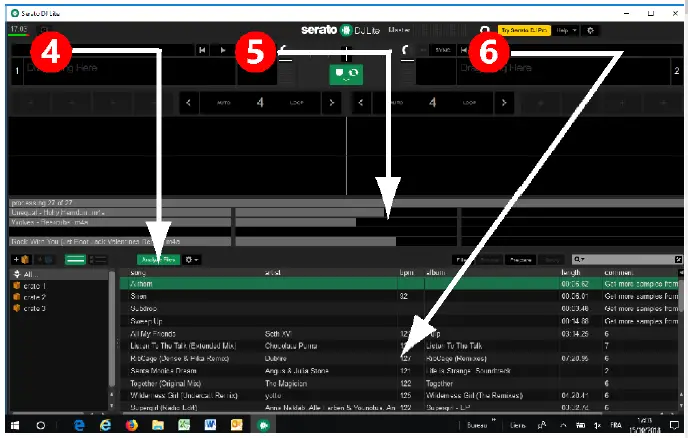Launch Firefox from taskbar
688x438 pixels.
coord(131,425)
